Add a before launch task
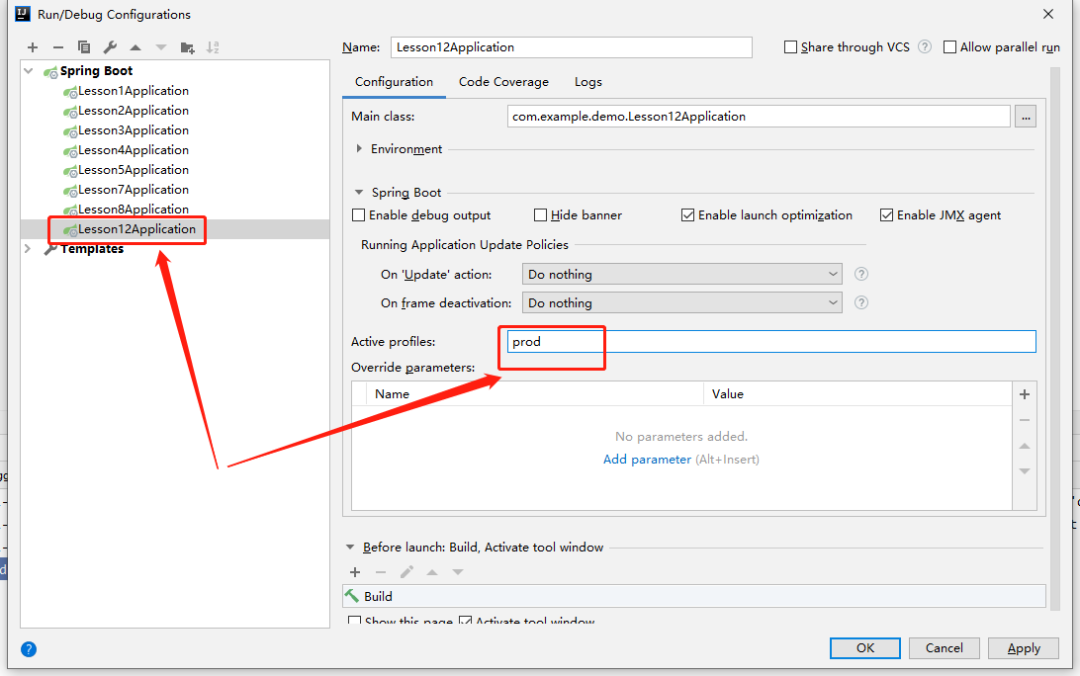 click(x=355, y=572)
